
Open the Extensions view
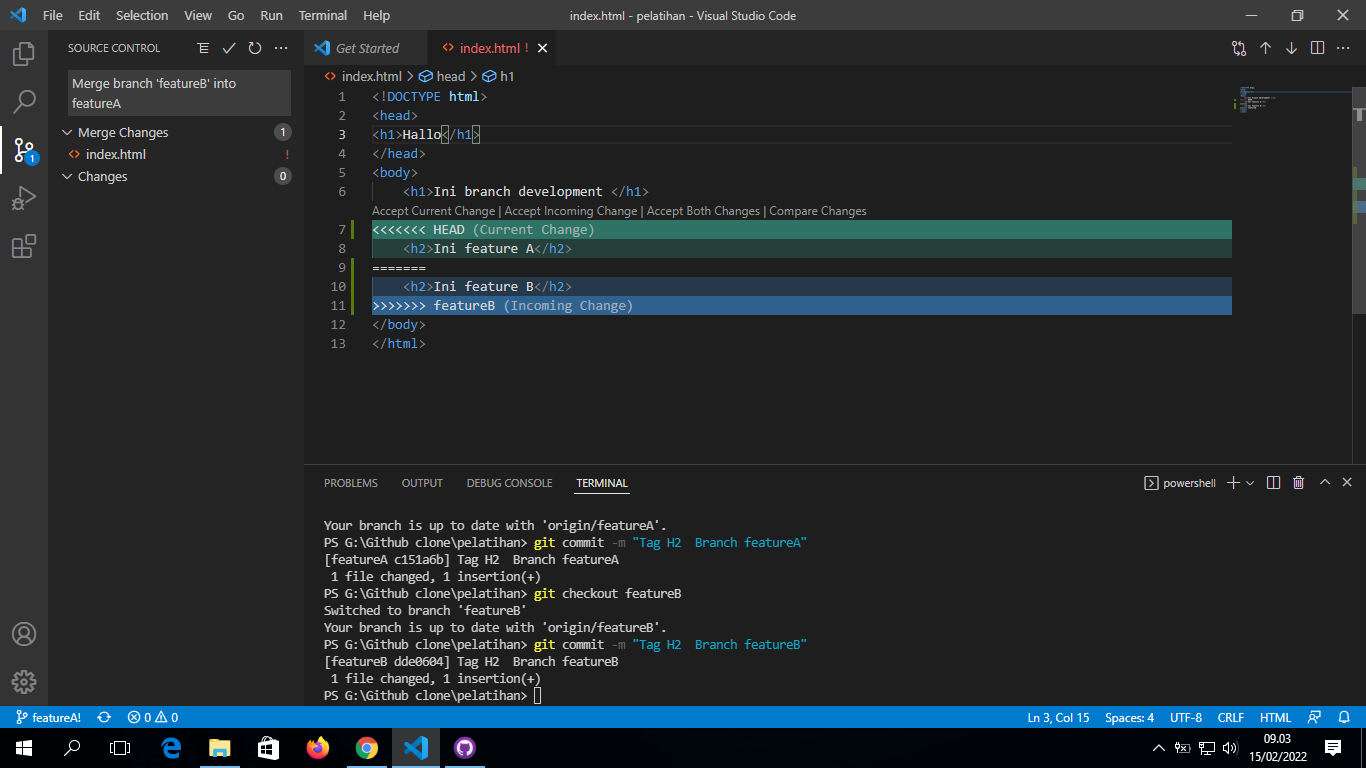pos(24,246)
